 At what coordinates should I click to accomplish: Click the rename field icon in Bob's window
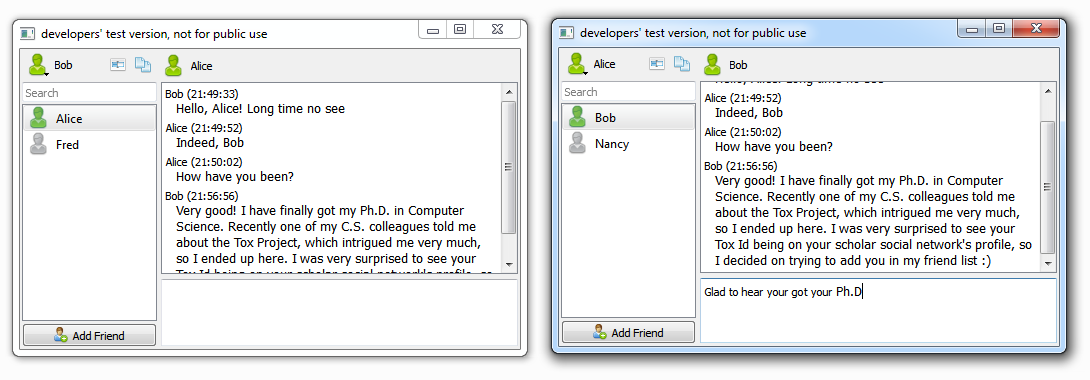pos(117,65)
